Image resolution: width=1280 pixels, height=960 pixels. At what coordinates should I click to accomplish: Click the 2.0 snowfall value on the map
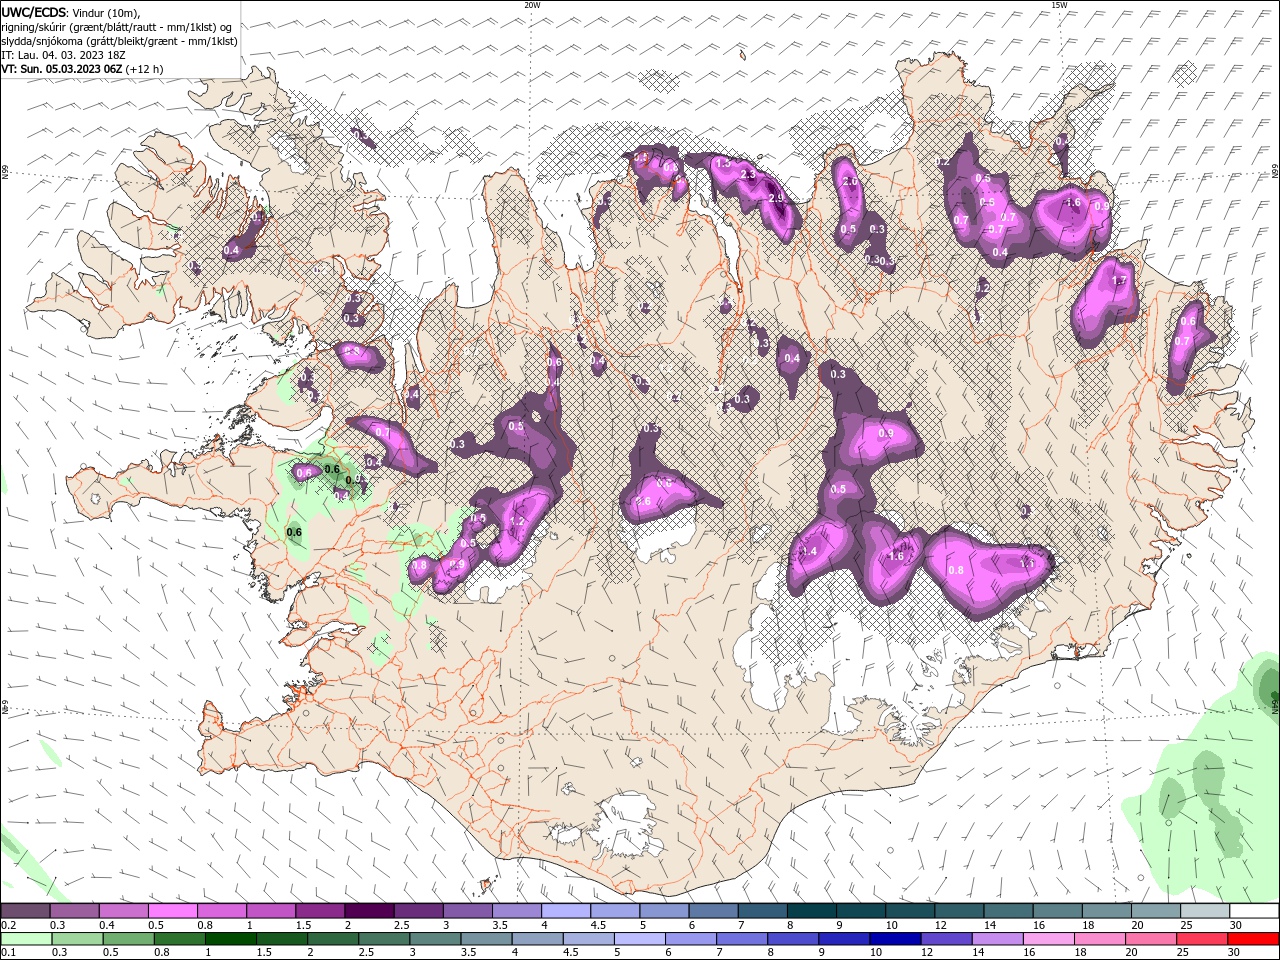coord(850,182)
